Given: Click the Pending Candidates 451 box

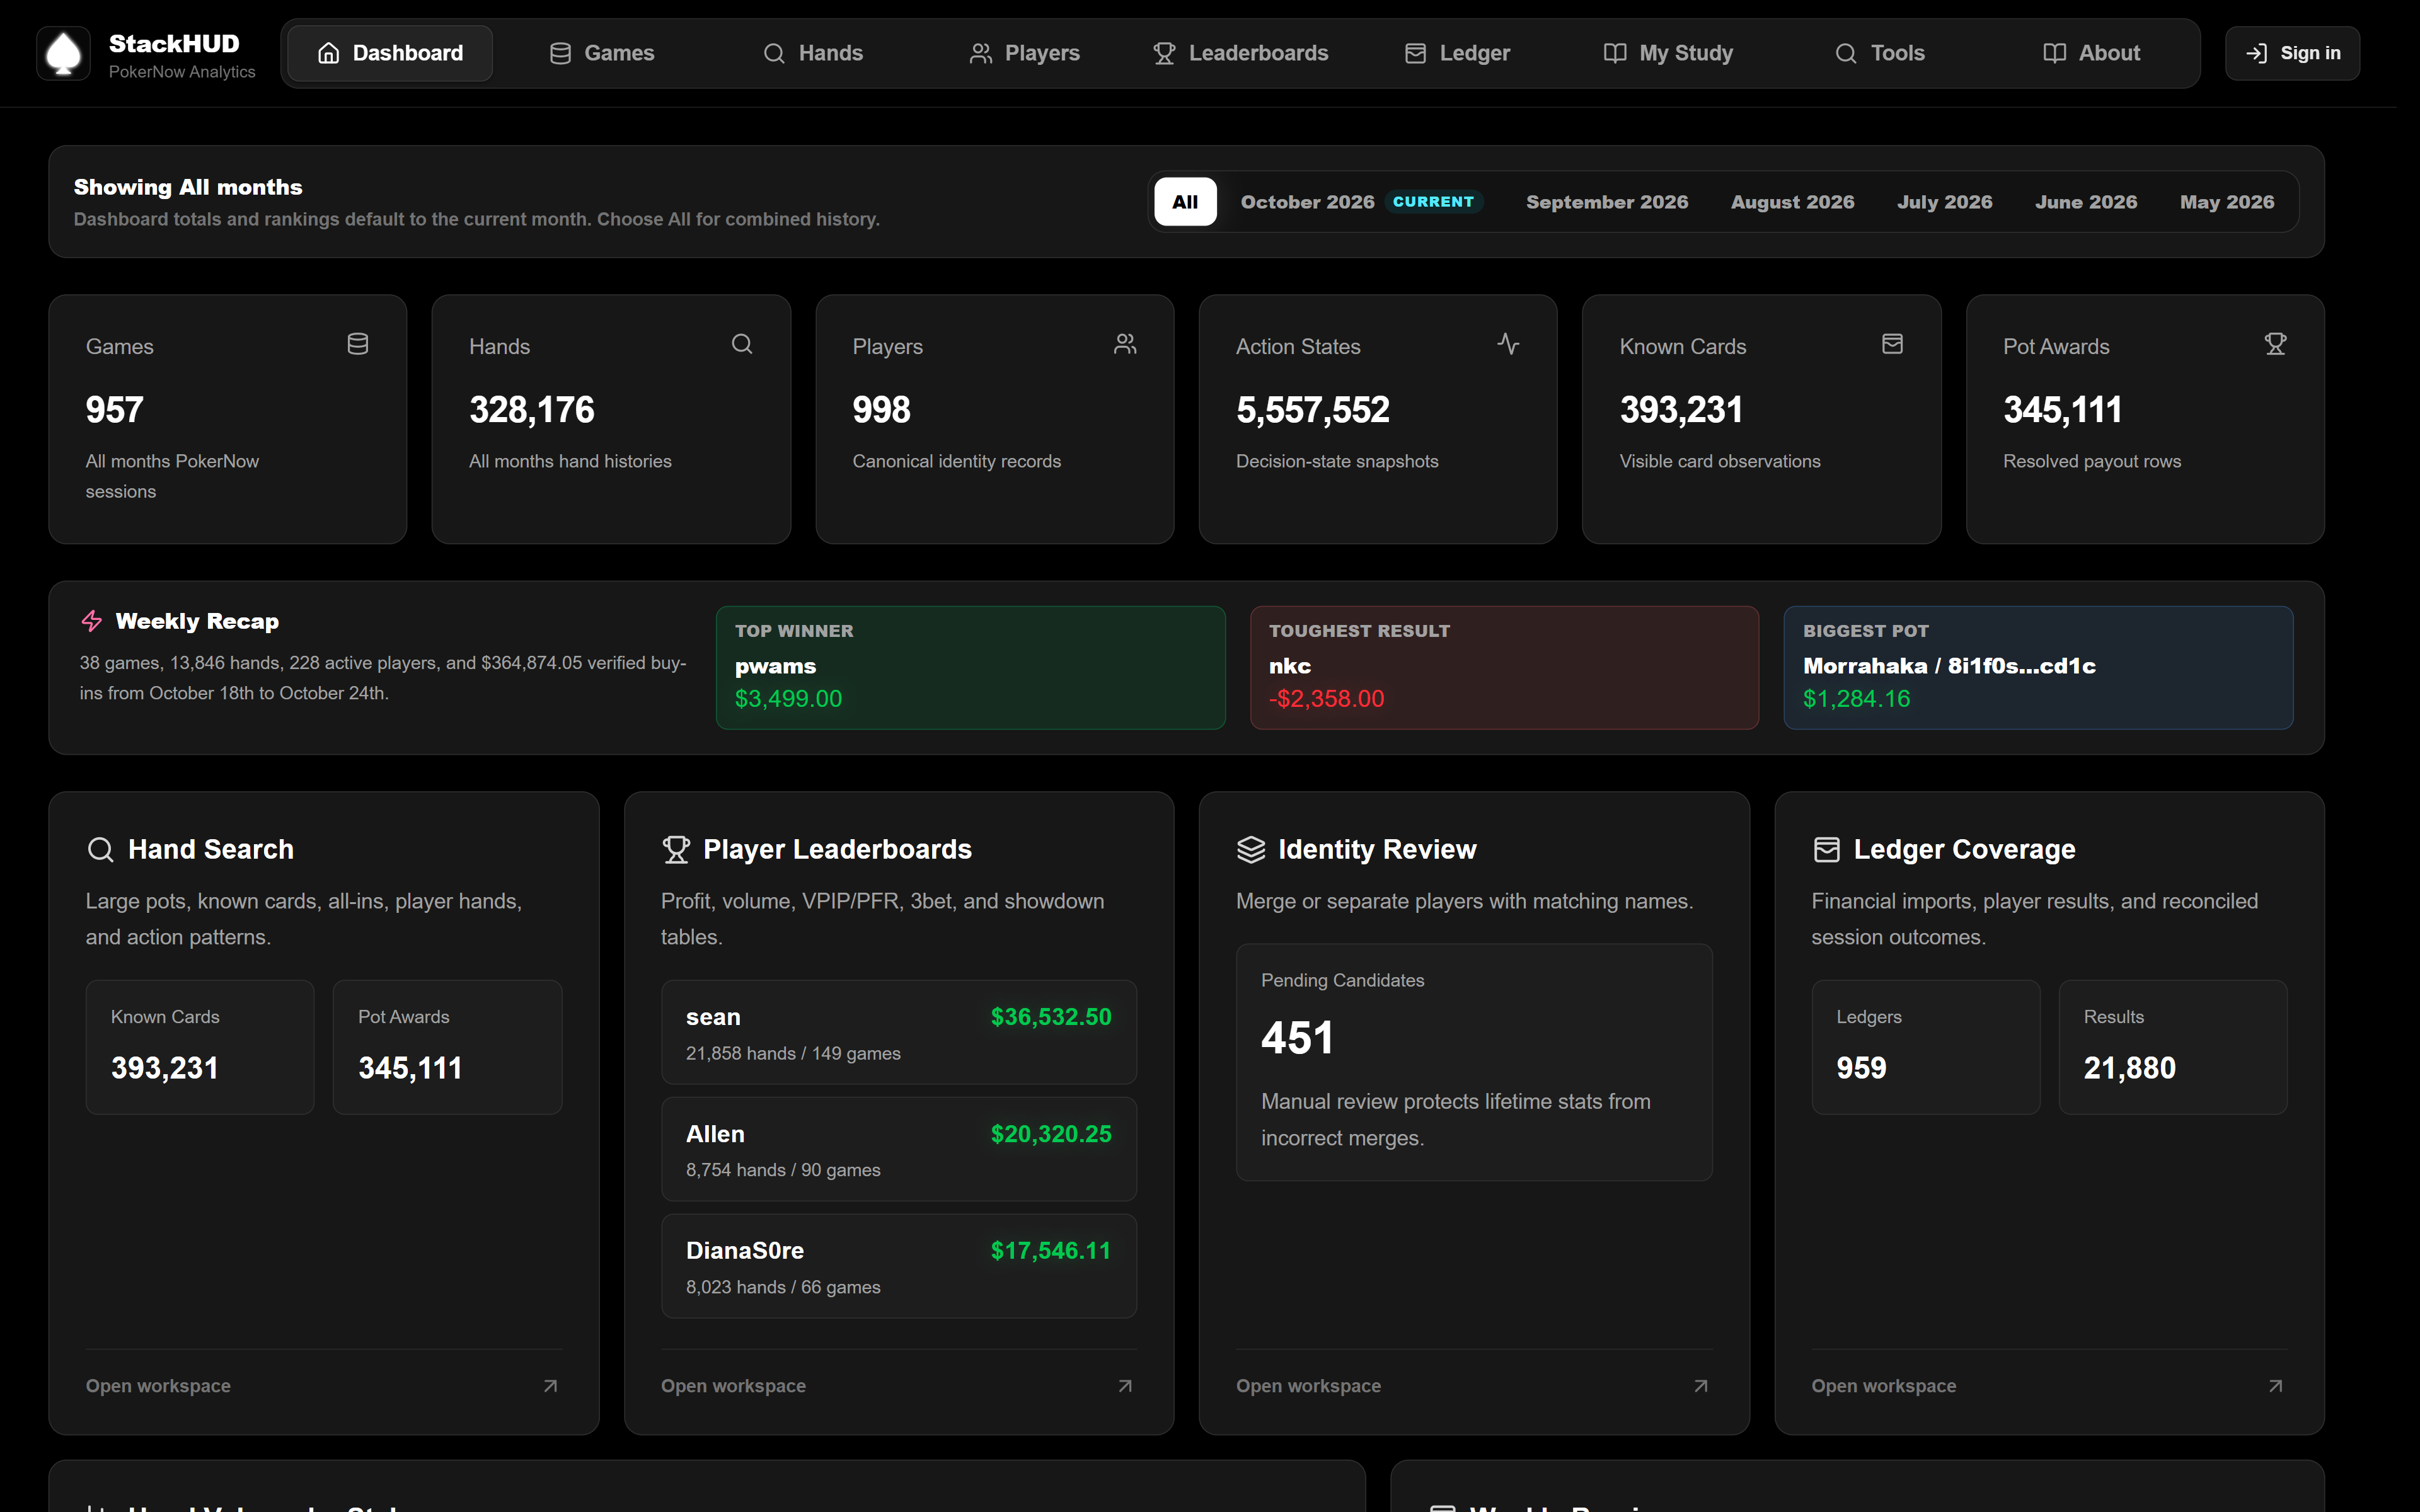Looking at the screenshot, I should tap(1474, 1062).
